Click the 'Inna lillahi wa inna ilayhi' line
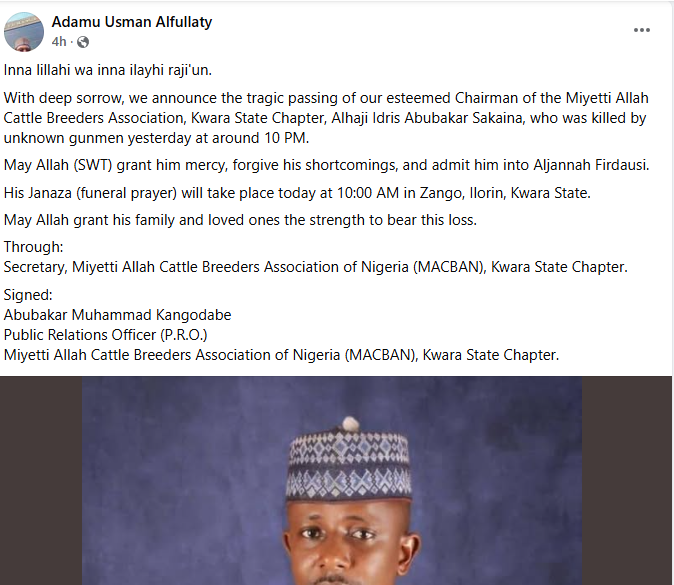This screenshot has width=674, height=585. pos(107,70)
